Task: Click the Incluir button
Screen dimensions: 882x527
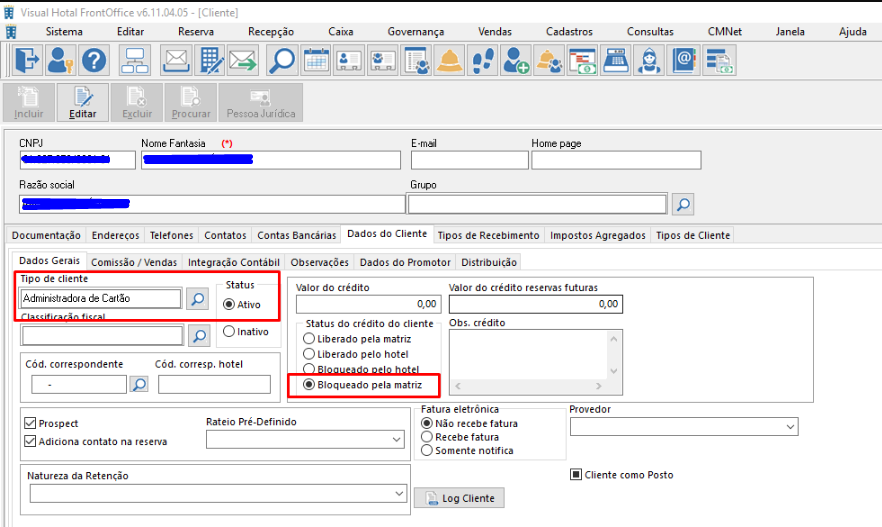Action: pos(29,102)
